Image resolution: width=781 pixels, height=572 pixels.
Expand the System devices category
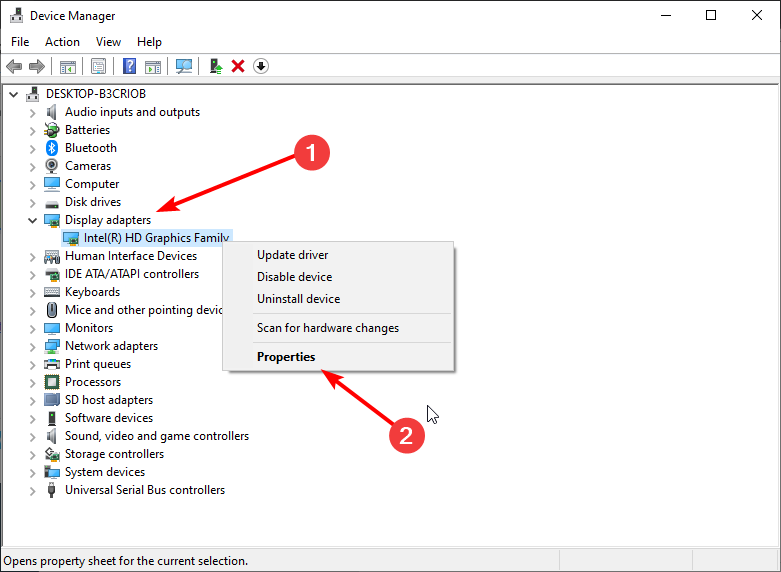33,473
